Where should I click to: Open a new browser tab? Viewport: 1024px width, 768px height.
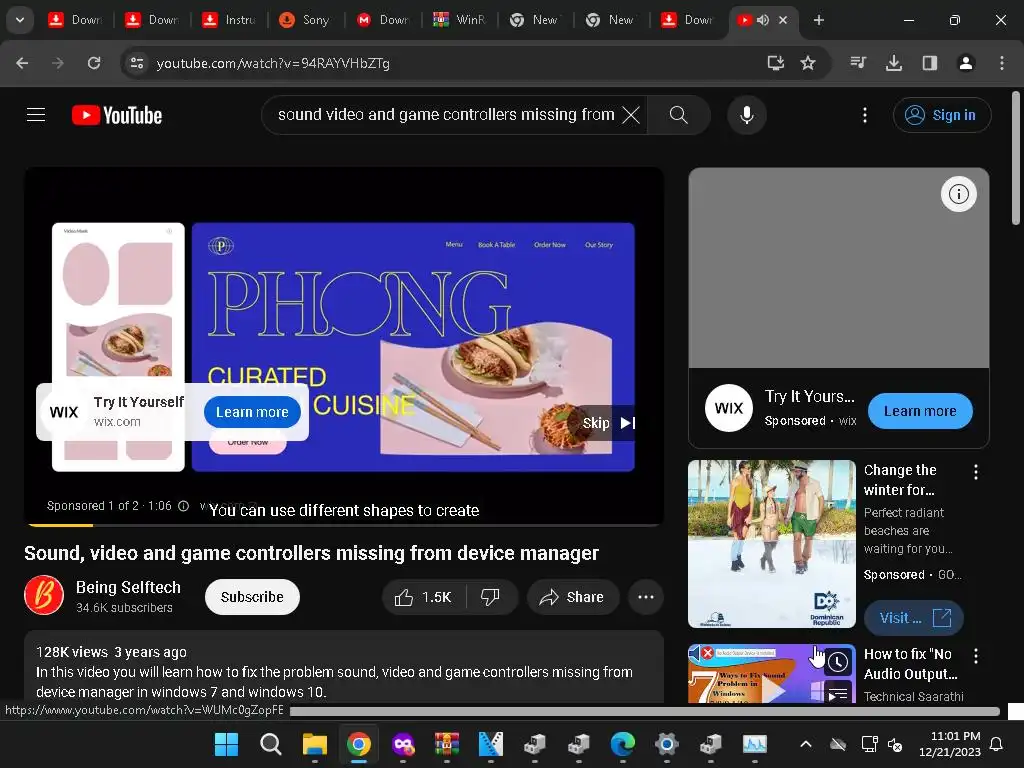click(x=818, y=20)
